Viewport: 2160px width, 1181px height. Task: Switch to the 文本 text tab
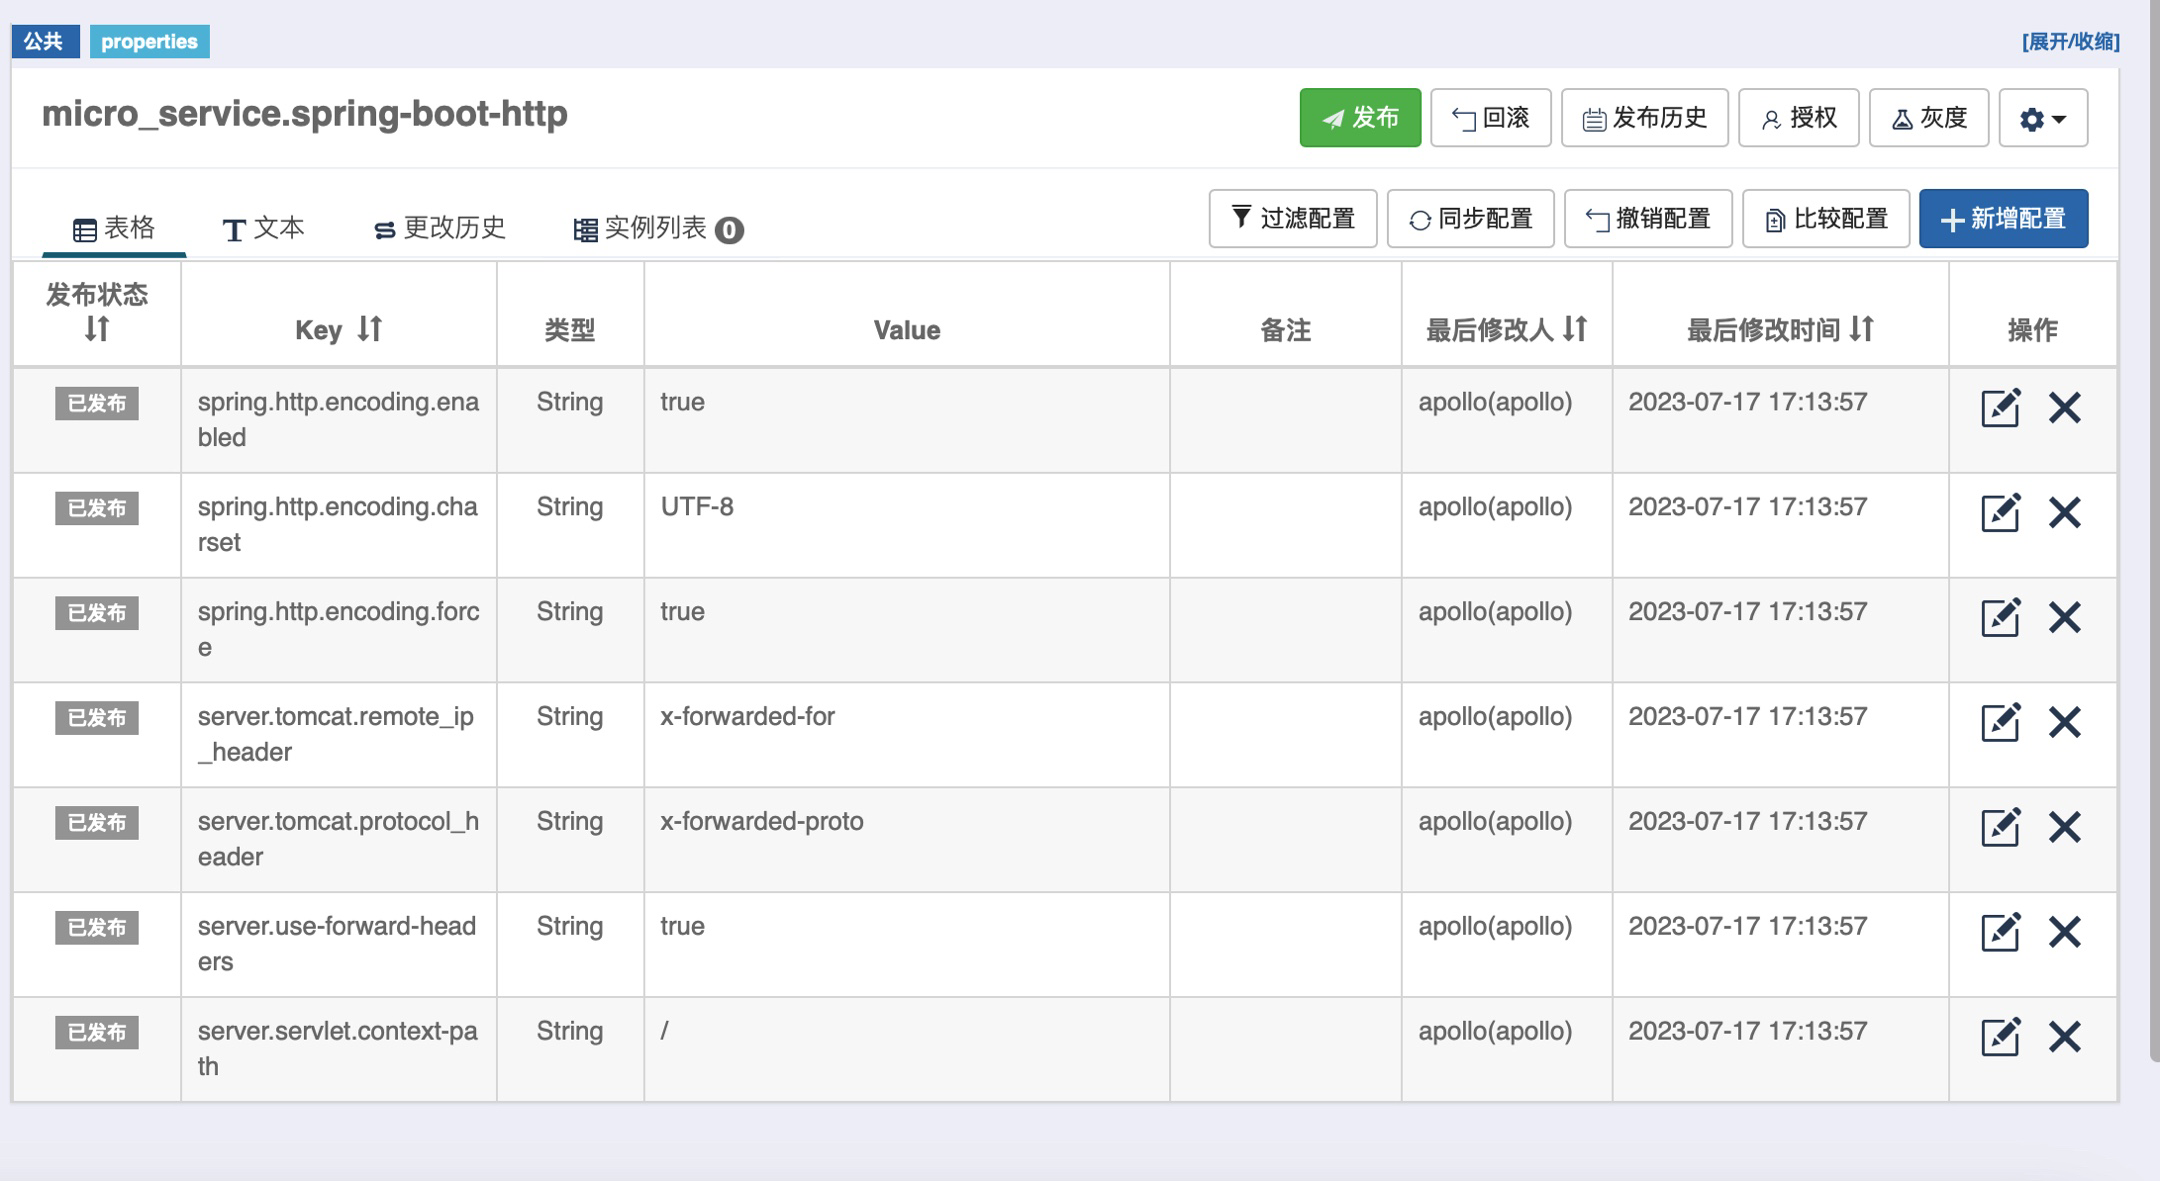263,229
